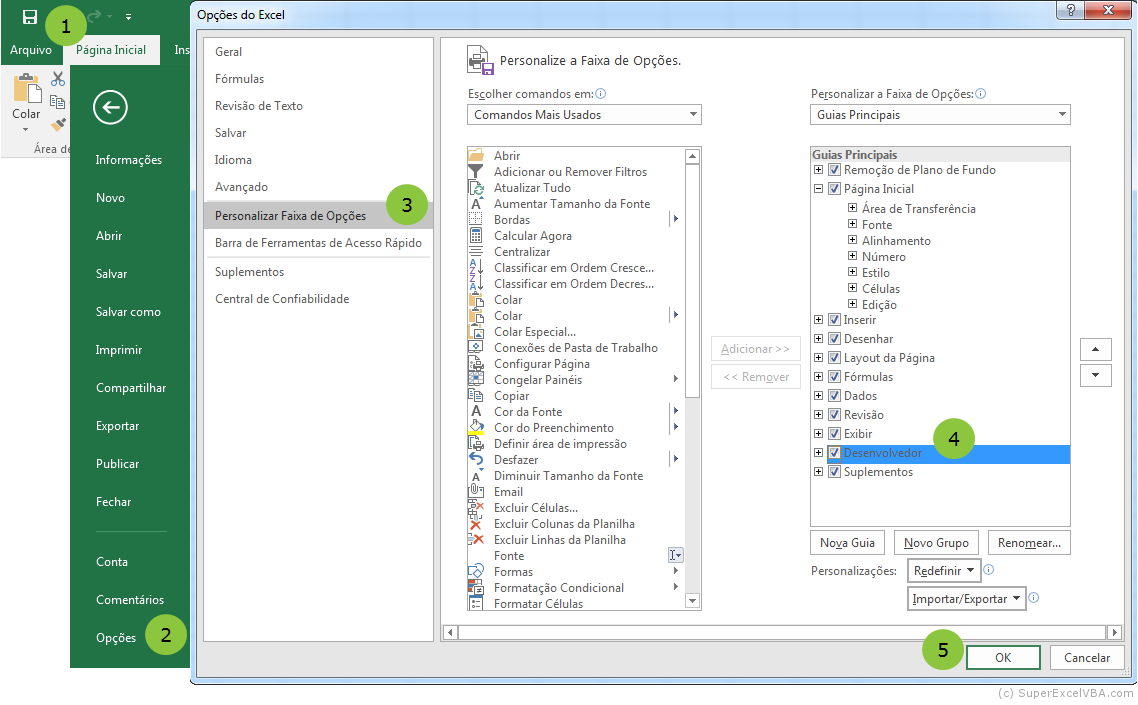Toggle the Inserir tab checkbox
Viewport: 1138px width, 705px height.
click(x=835, y=319)
